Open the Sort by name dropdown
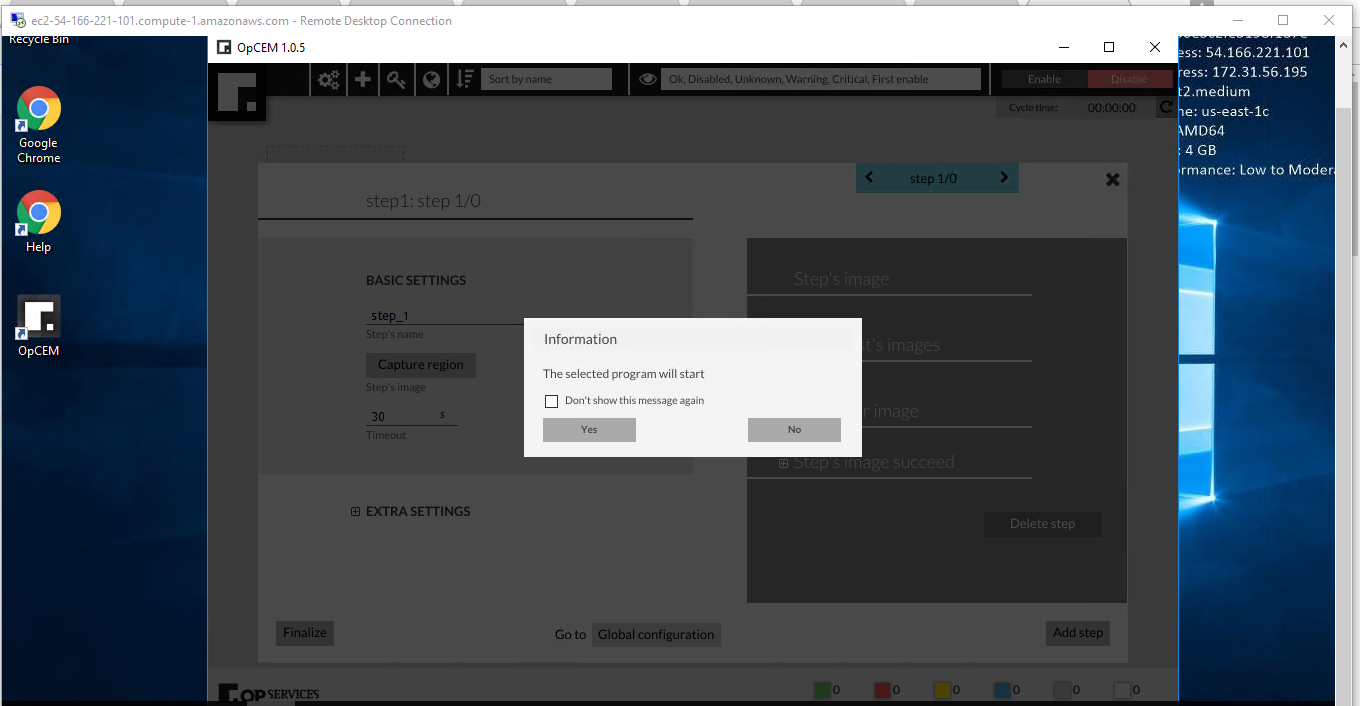Viewport: 1360px width, 706px height. click(546, 80)
